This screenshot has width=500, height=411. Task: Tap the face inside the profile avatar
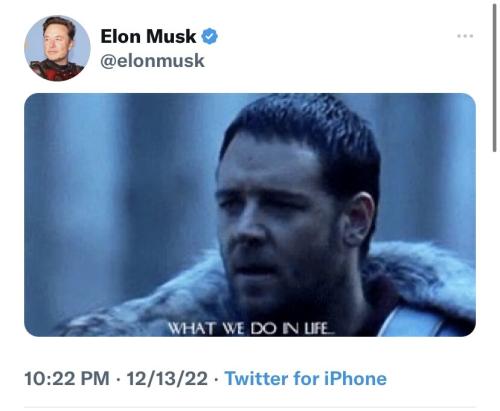55,42
